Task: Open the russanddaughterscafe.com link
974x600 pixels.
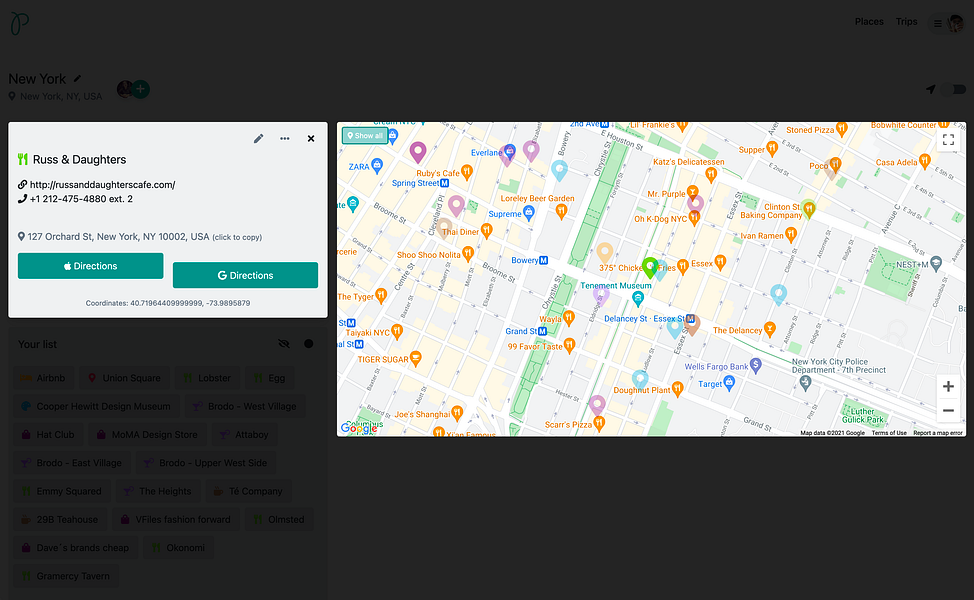Action: pos(102,184)
